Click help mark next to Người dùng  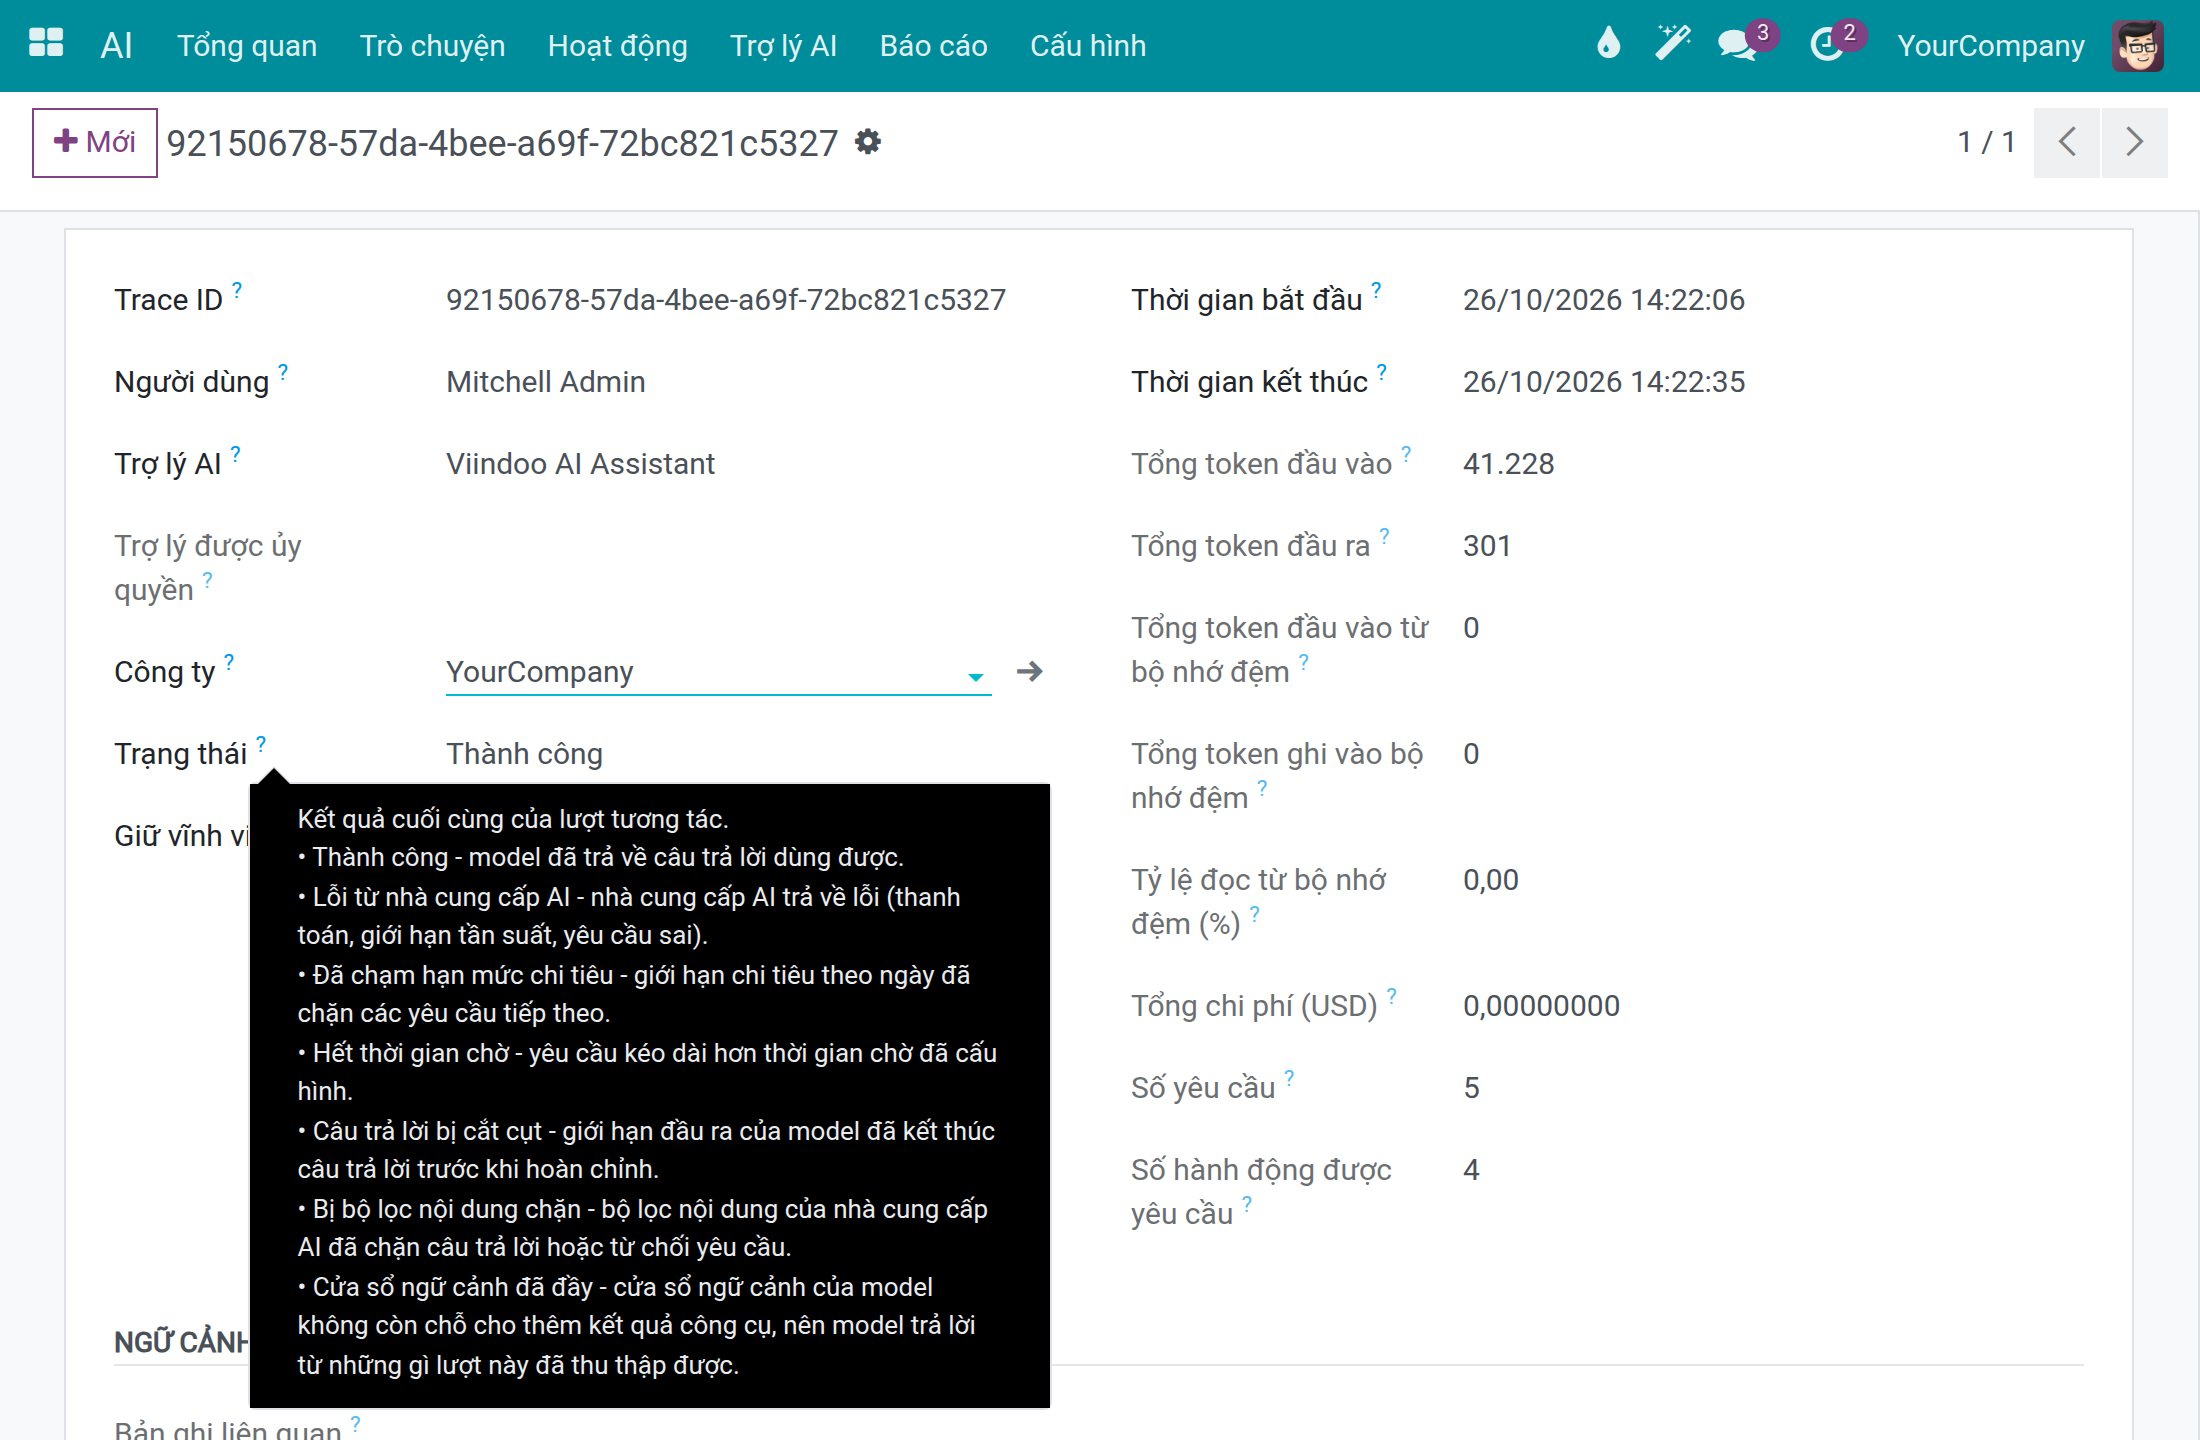point(283,371)
